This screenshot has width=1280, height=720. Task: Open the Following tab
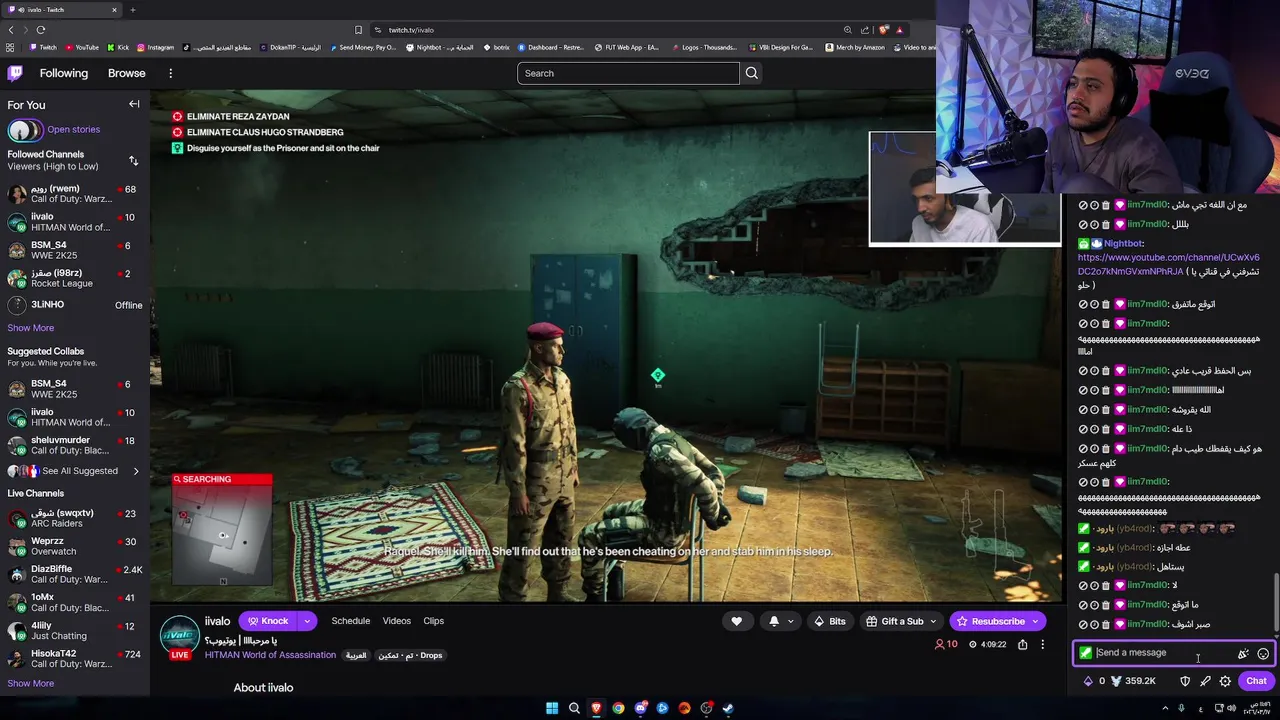point(64,73)
